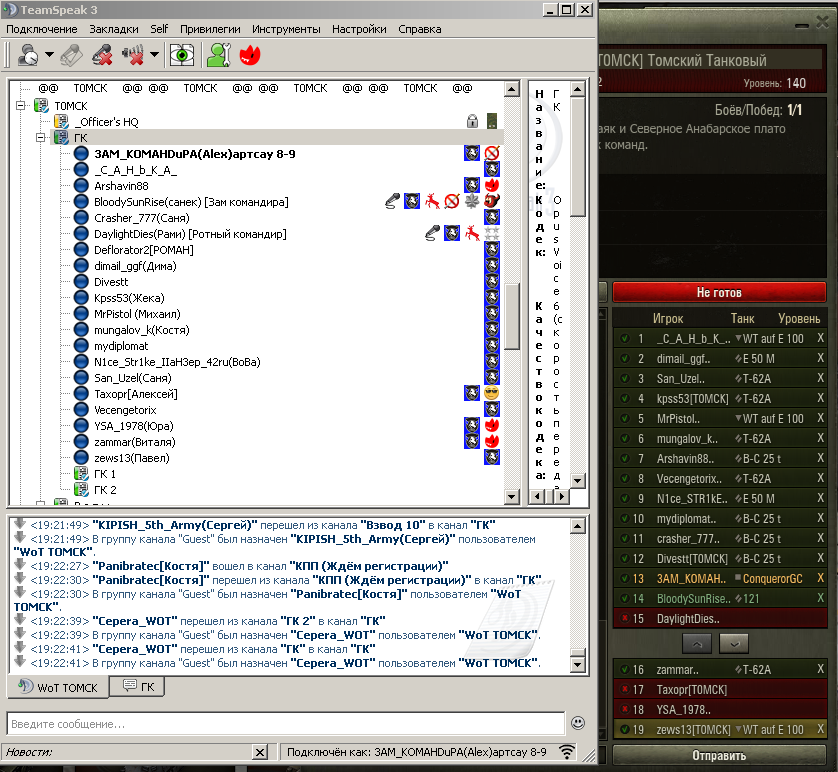Click sunglasses smiley on Taxopr row
This screenshot has width=838, height=772.
pos(492,394)
